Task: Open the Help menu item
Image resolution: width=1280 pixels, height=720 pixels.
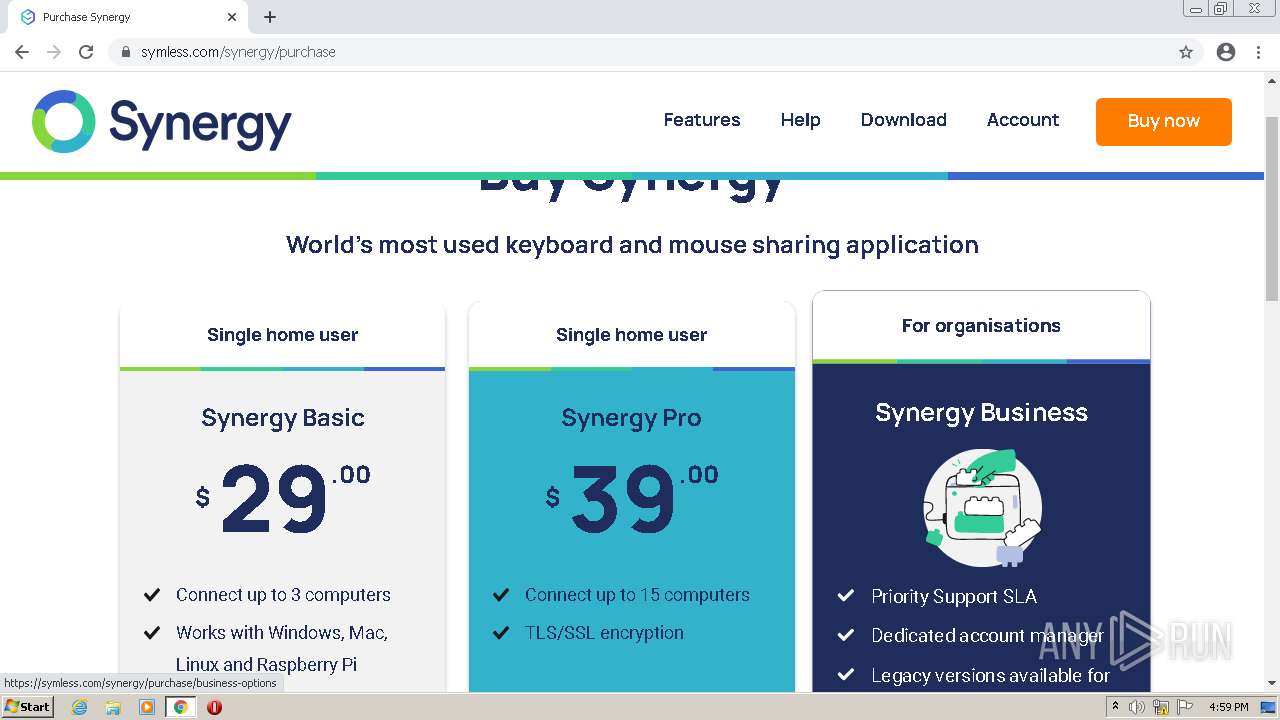Action: coord(800,120)
